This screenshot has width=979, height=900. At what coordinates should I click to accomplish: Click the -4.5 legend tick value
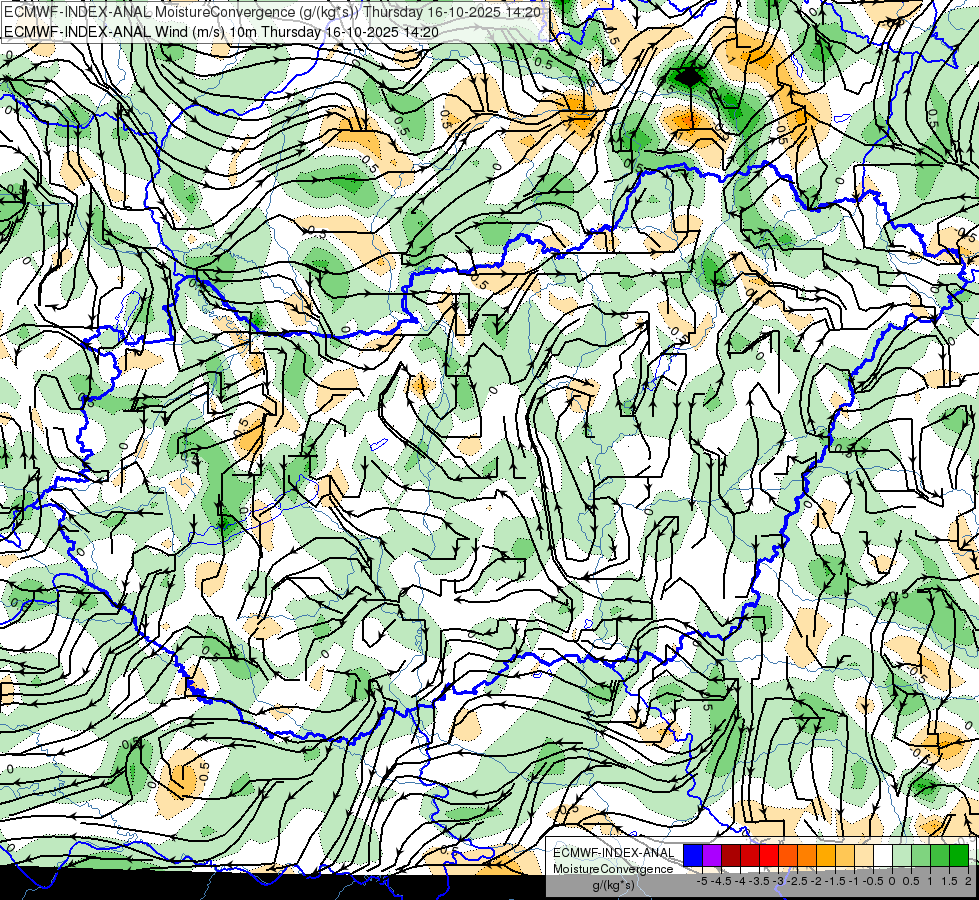[722, 881]
